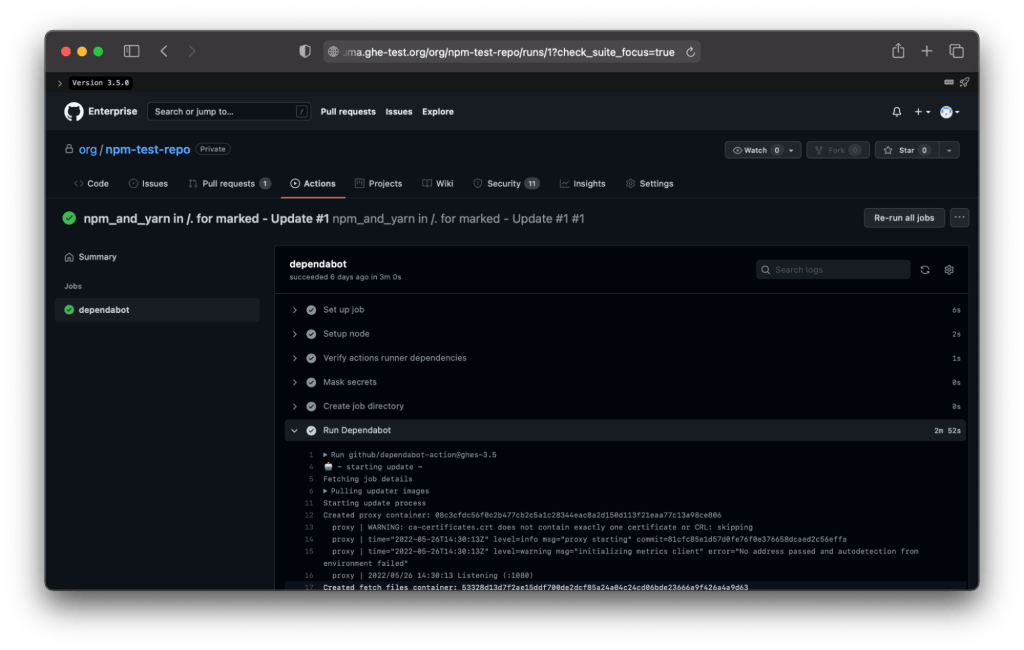Image resolution: width=1024 pixels, height=650 pixels.
Task: Click the Search or jump to field
Action: tap(229, 112)
